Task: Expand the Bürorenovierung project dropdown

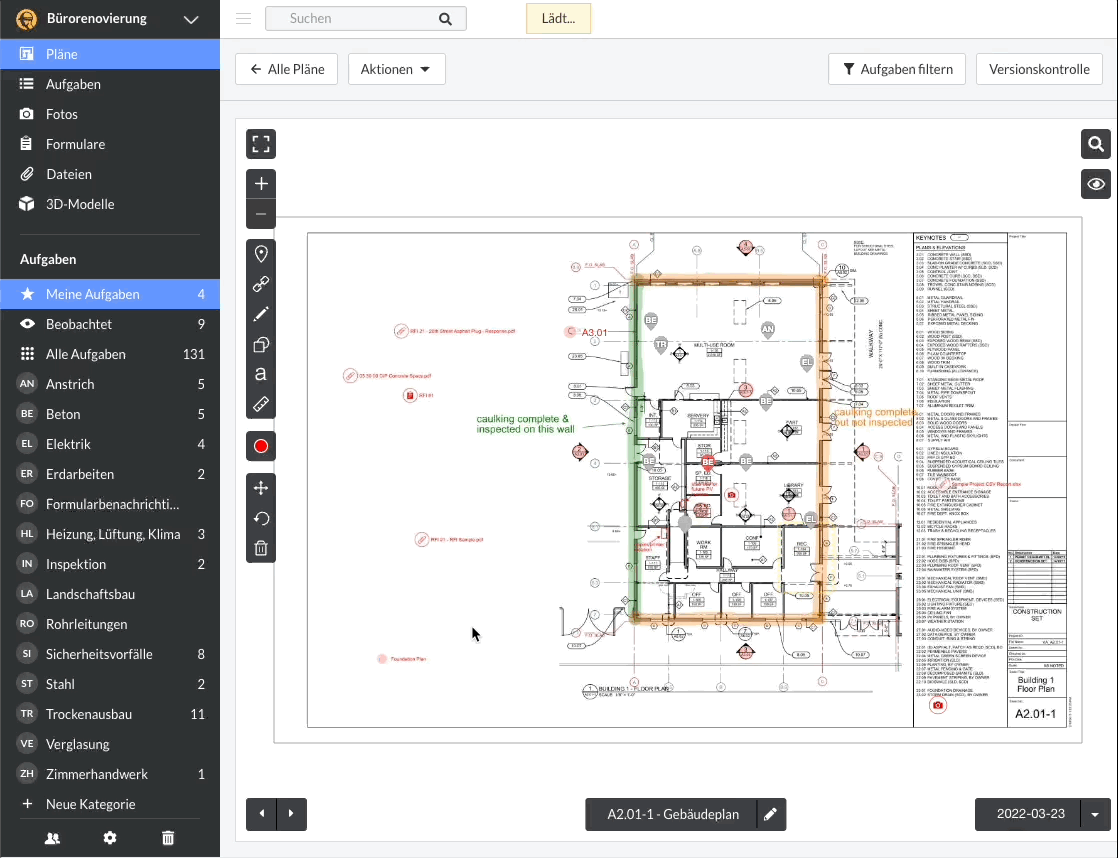Action: pyautogui.click(x=191, y=19)
